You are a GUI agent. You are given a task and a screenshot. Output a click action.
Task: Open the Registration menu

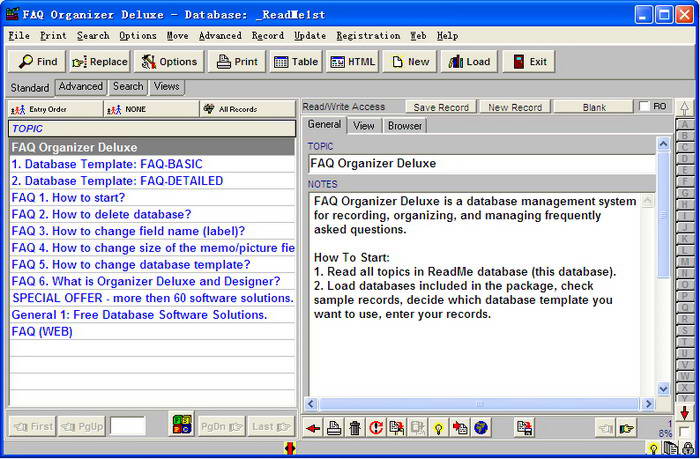point(368,36)
